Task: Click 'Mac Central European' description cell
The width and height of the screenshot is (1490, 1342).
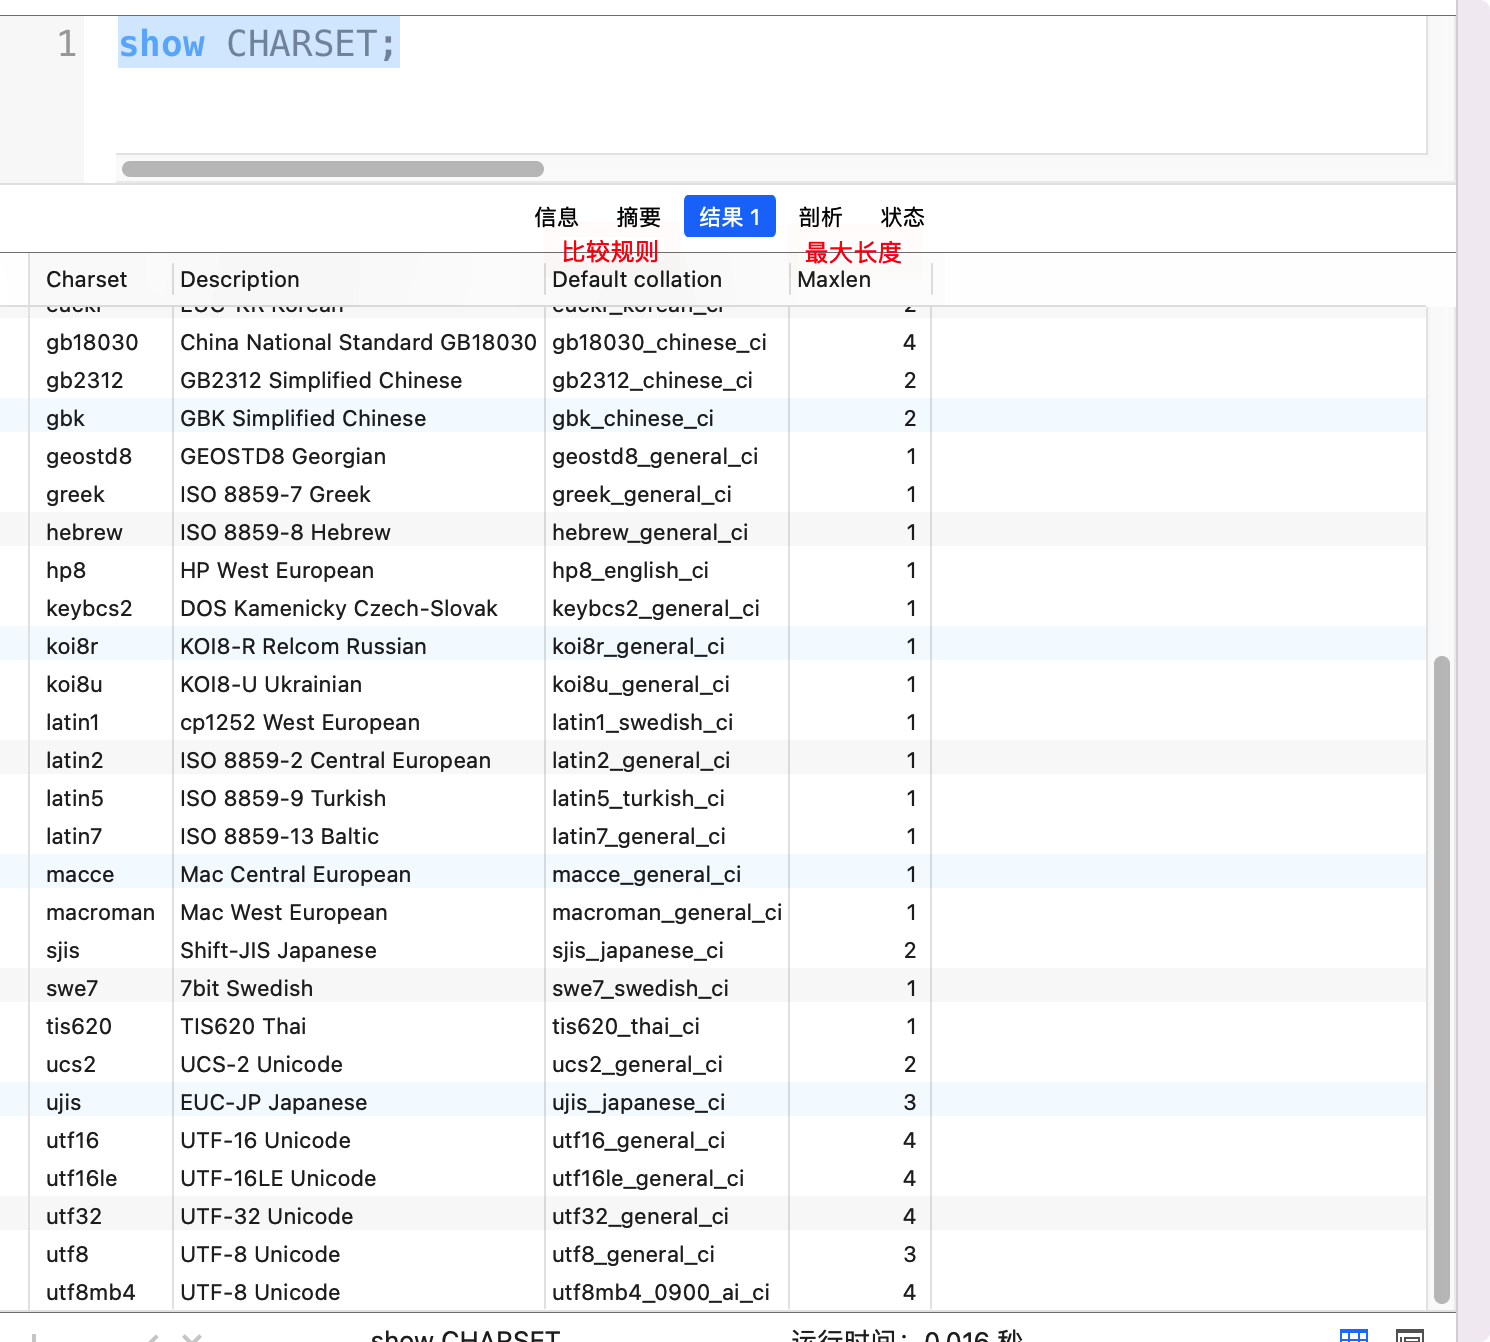Action: coord(296,874)
